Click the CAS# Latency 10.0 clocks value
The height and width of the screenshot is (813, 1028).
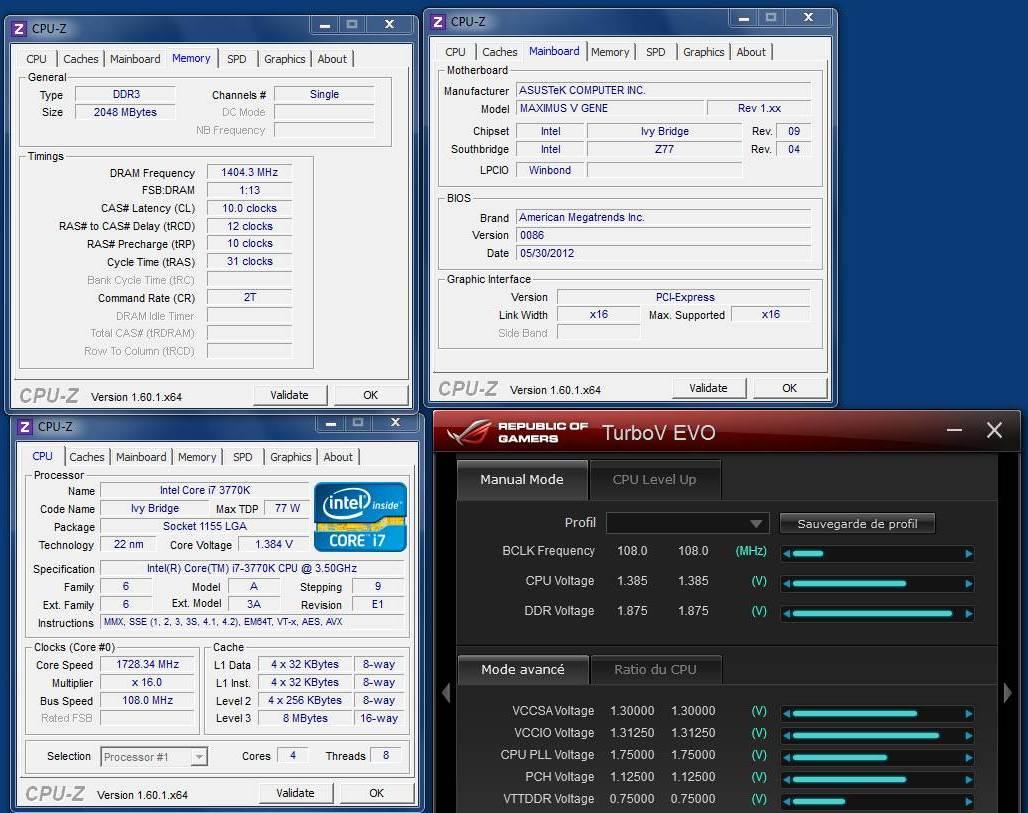(x=249, y=208)
